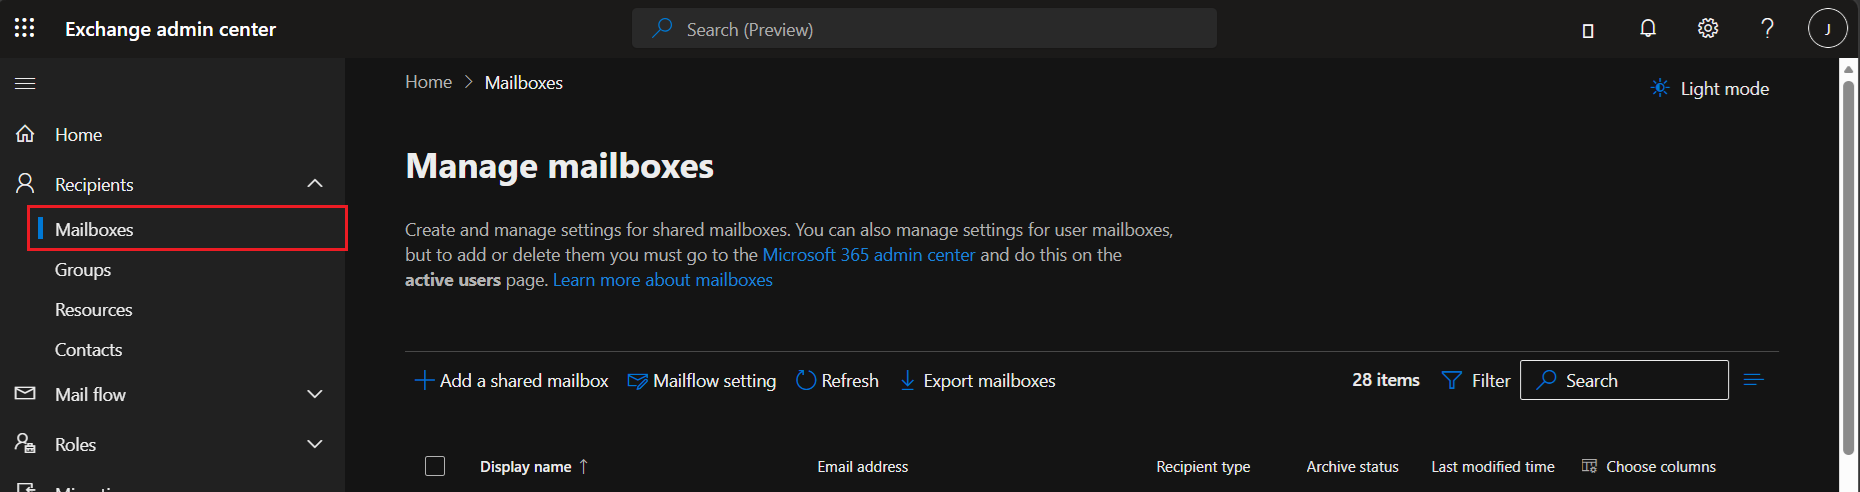The width and height of the screenshot is (1860, 492).
Task: Collapse the navigation menu hamburger icon
Action: click(25, 83)
